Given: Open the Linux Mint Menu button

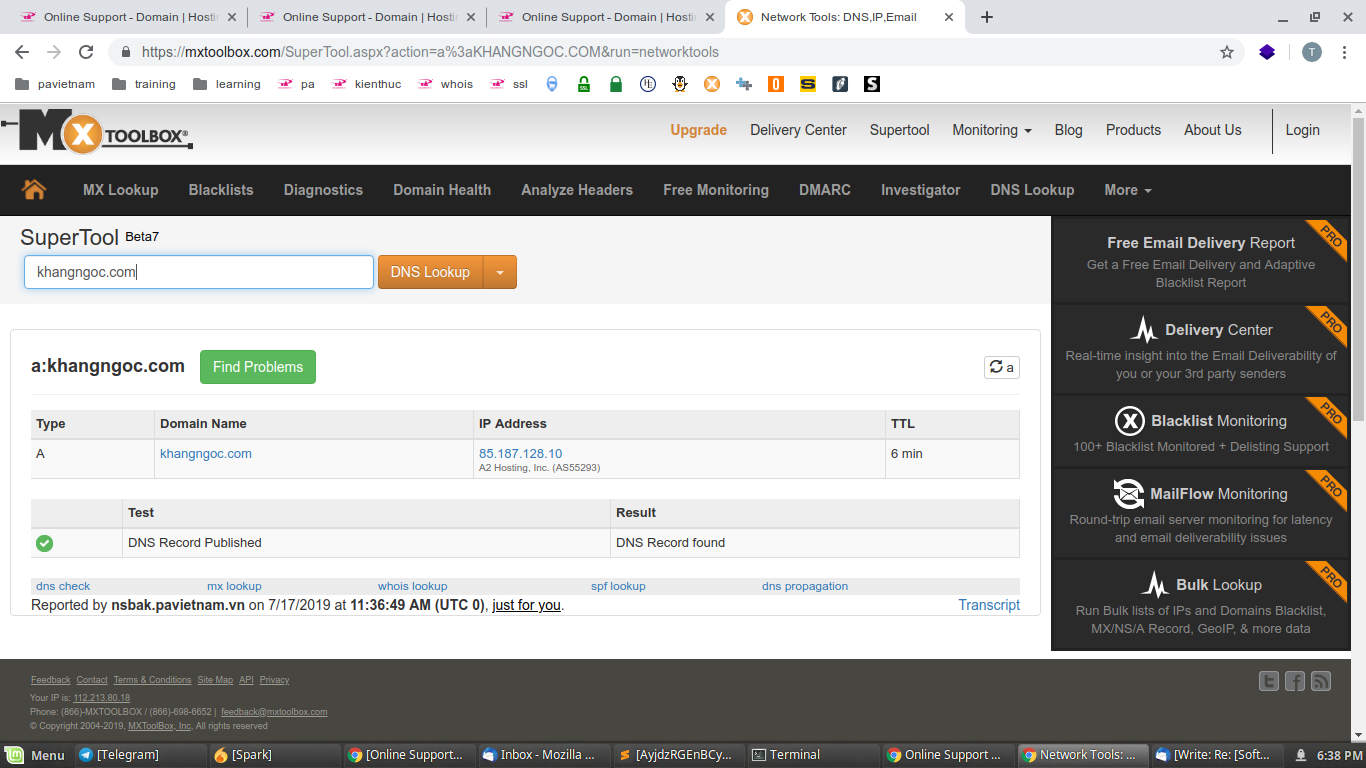Looking at the screenshot, I should pos(36,755).
